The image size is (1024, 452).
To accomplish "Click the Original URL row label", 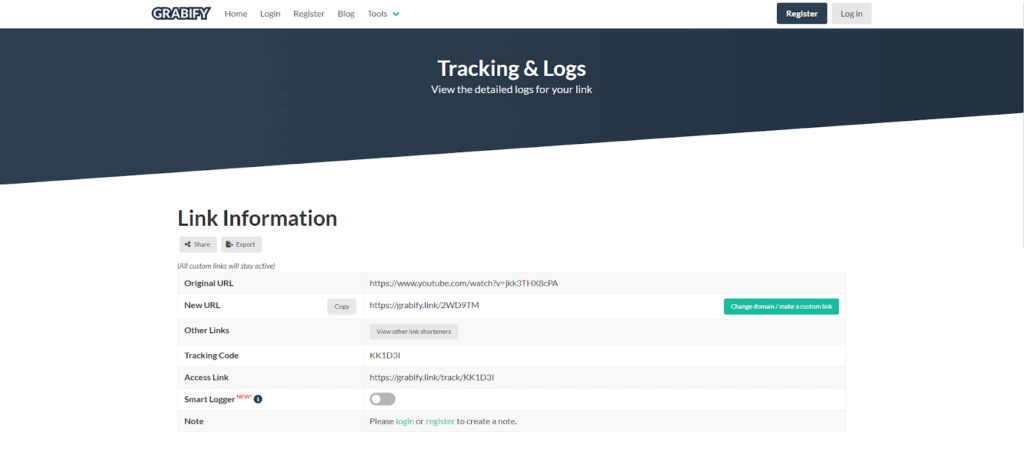I will 209,283.
